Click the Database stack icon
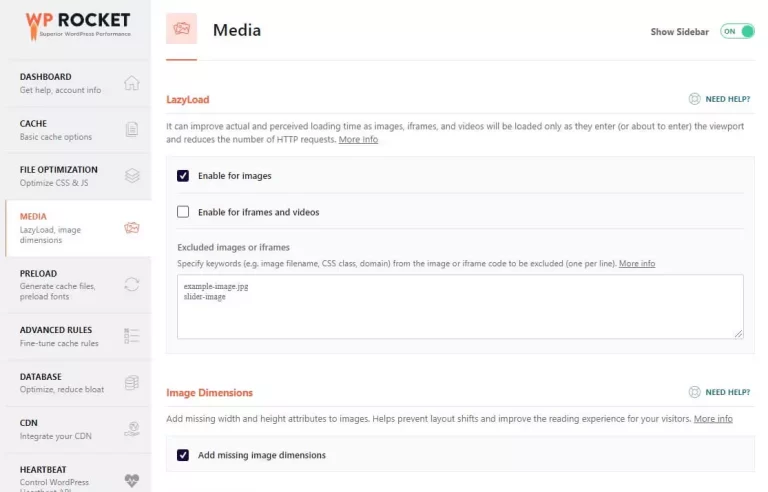768x492 pixels. click(132, 382)
